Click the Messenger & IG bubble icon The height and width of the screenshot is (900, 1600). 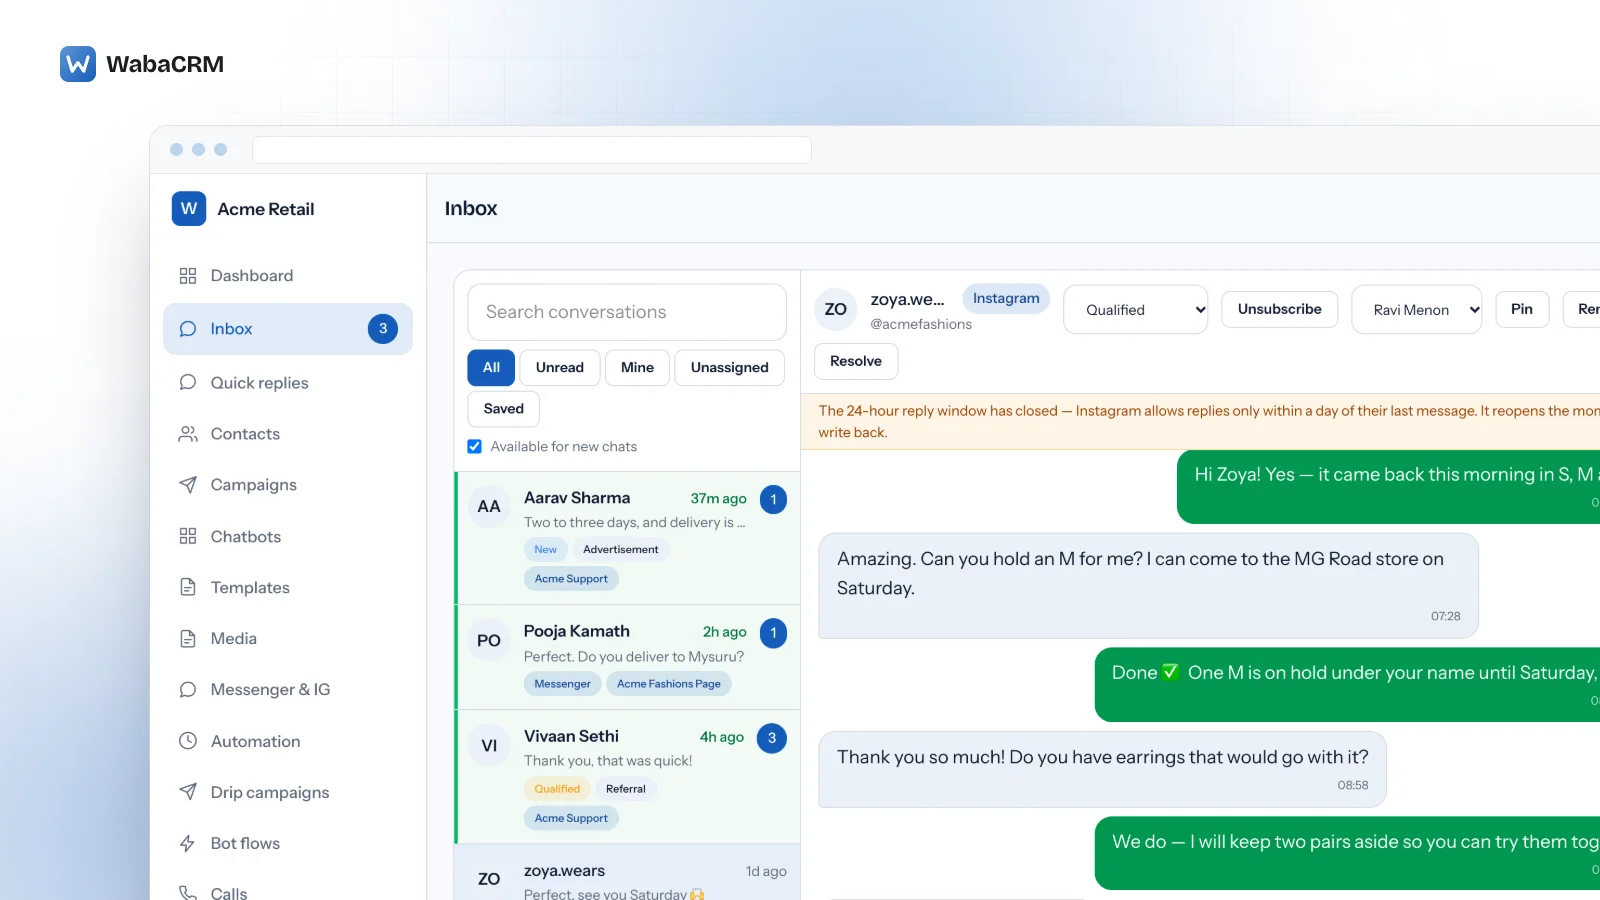[188, 690]
